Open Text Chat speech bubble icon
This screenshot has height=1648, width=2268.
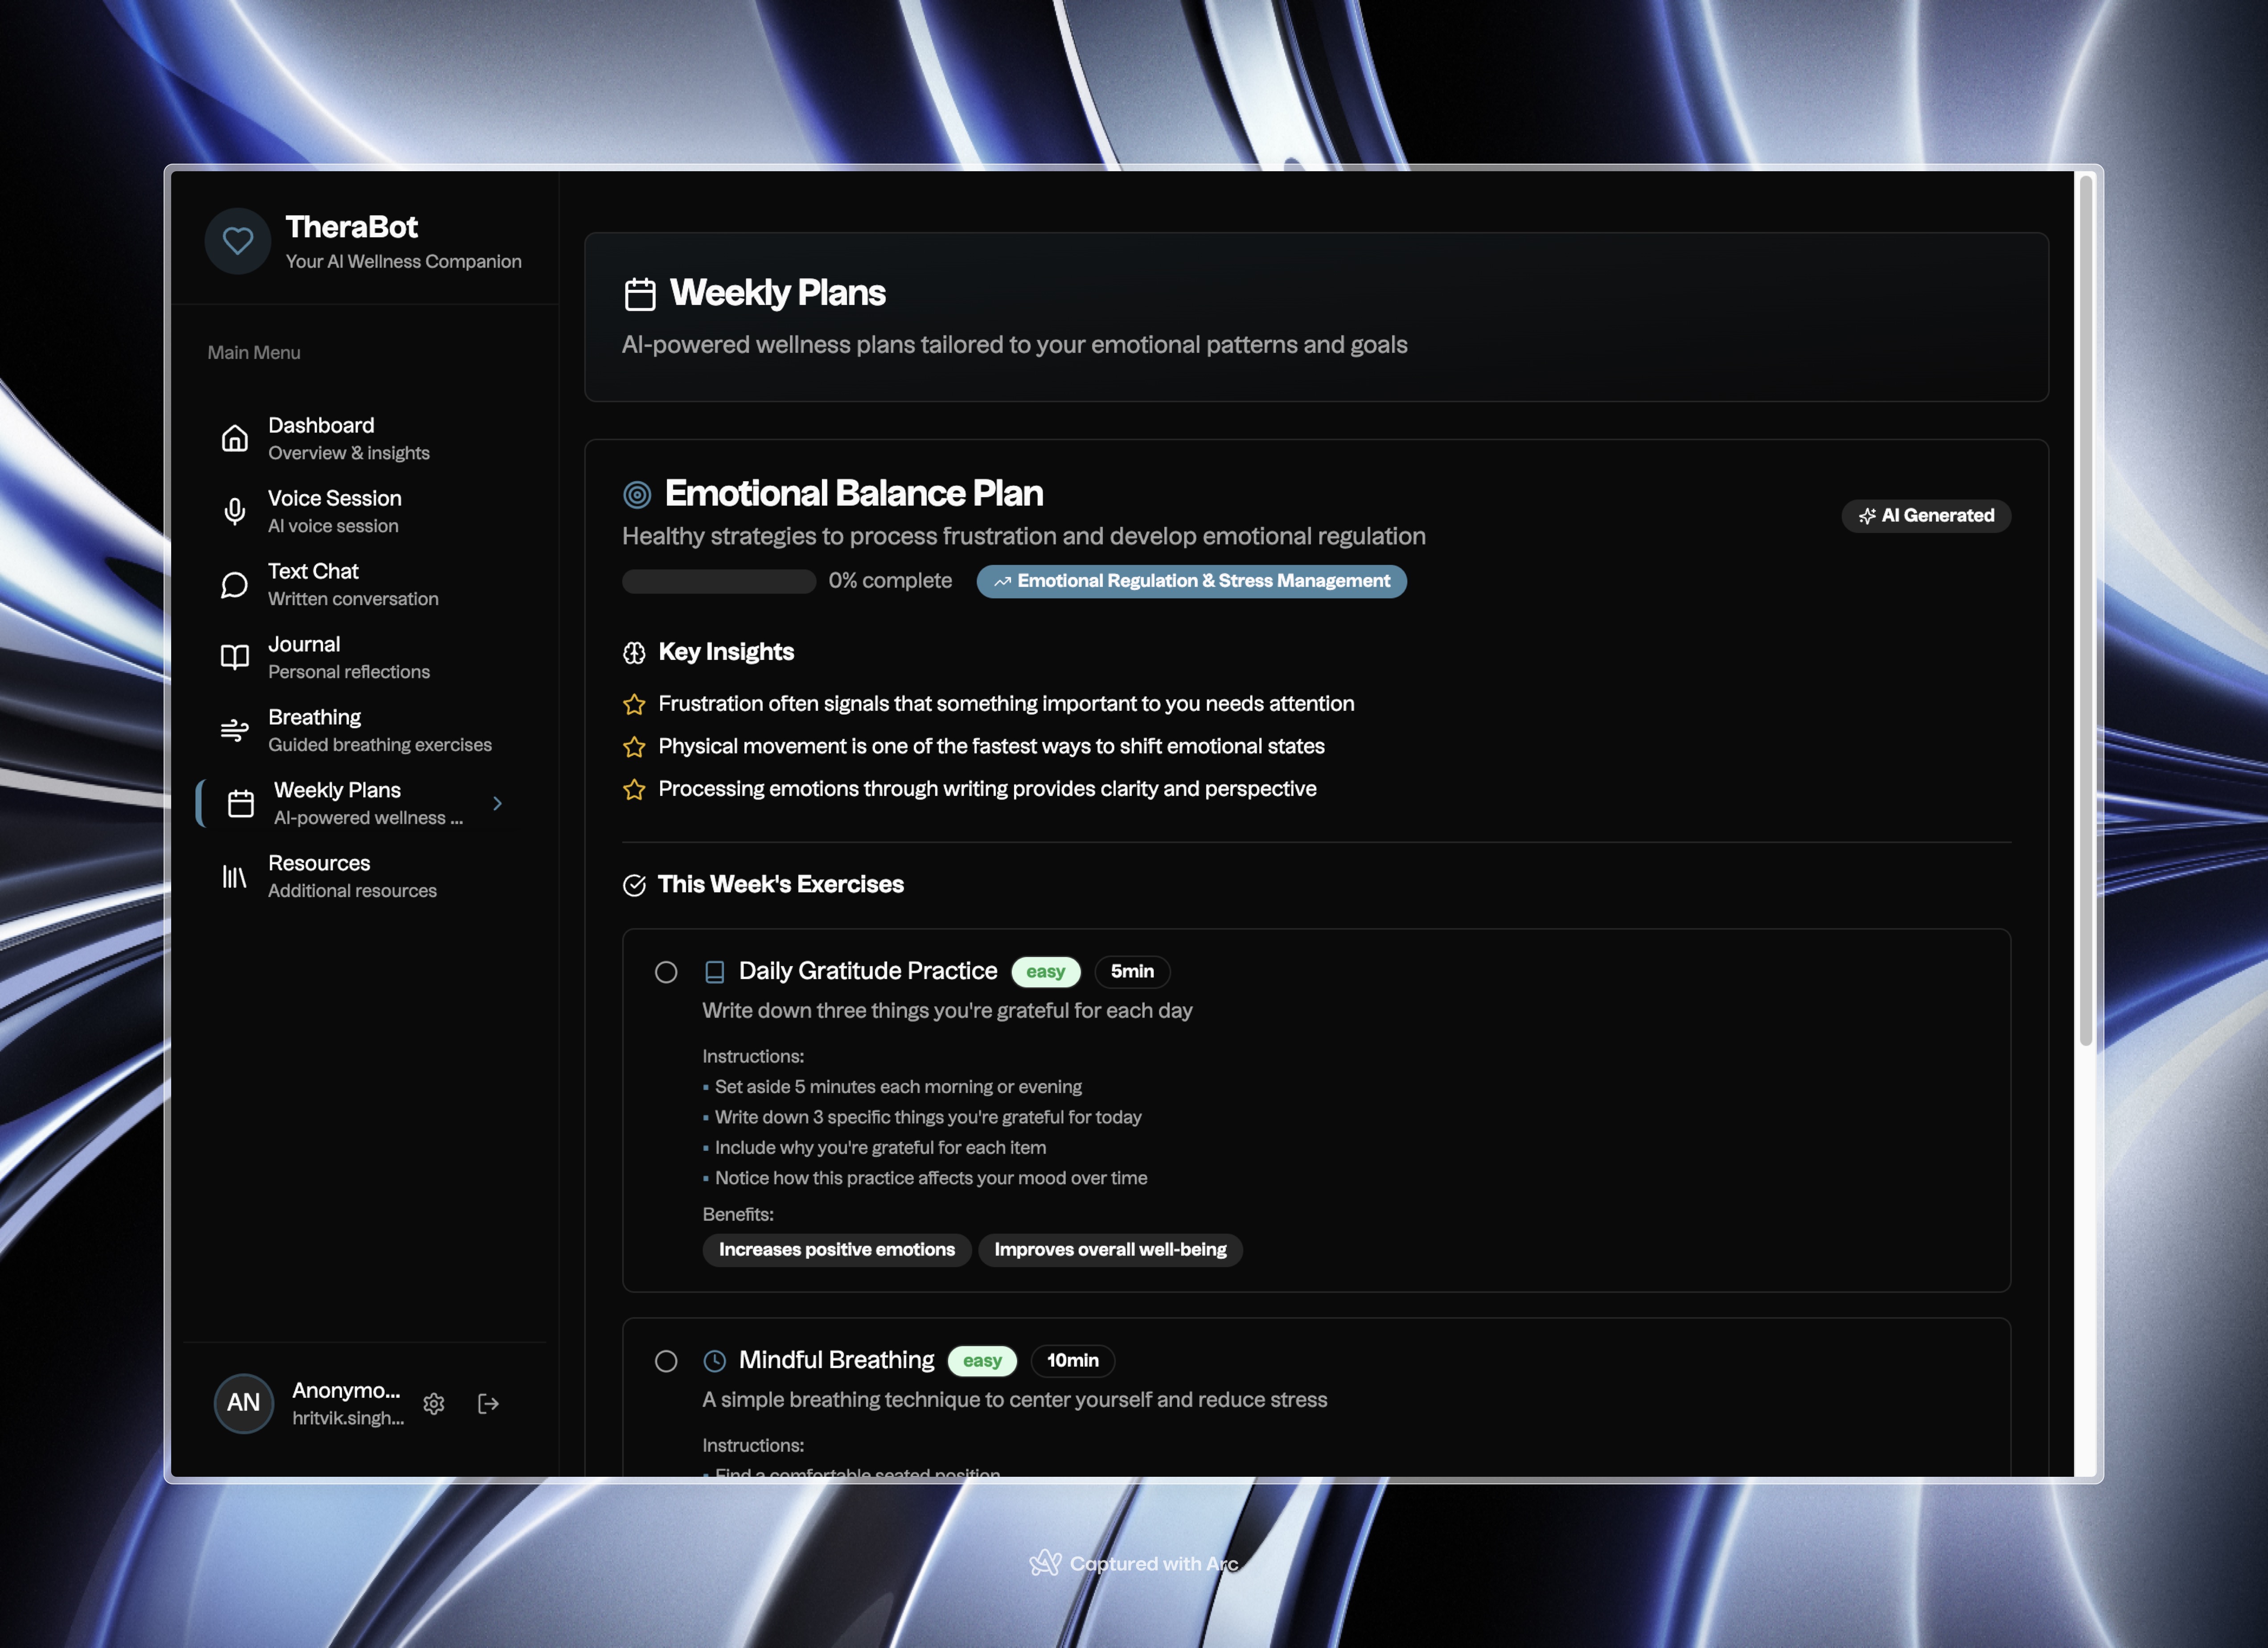(x=235, y=585)
